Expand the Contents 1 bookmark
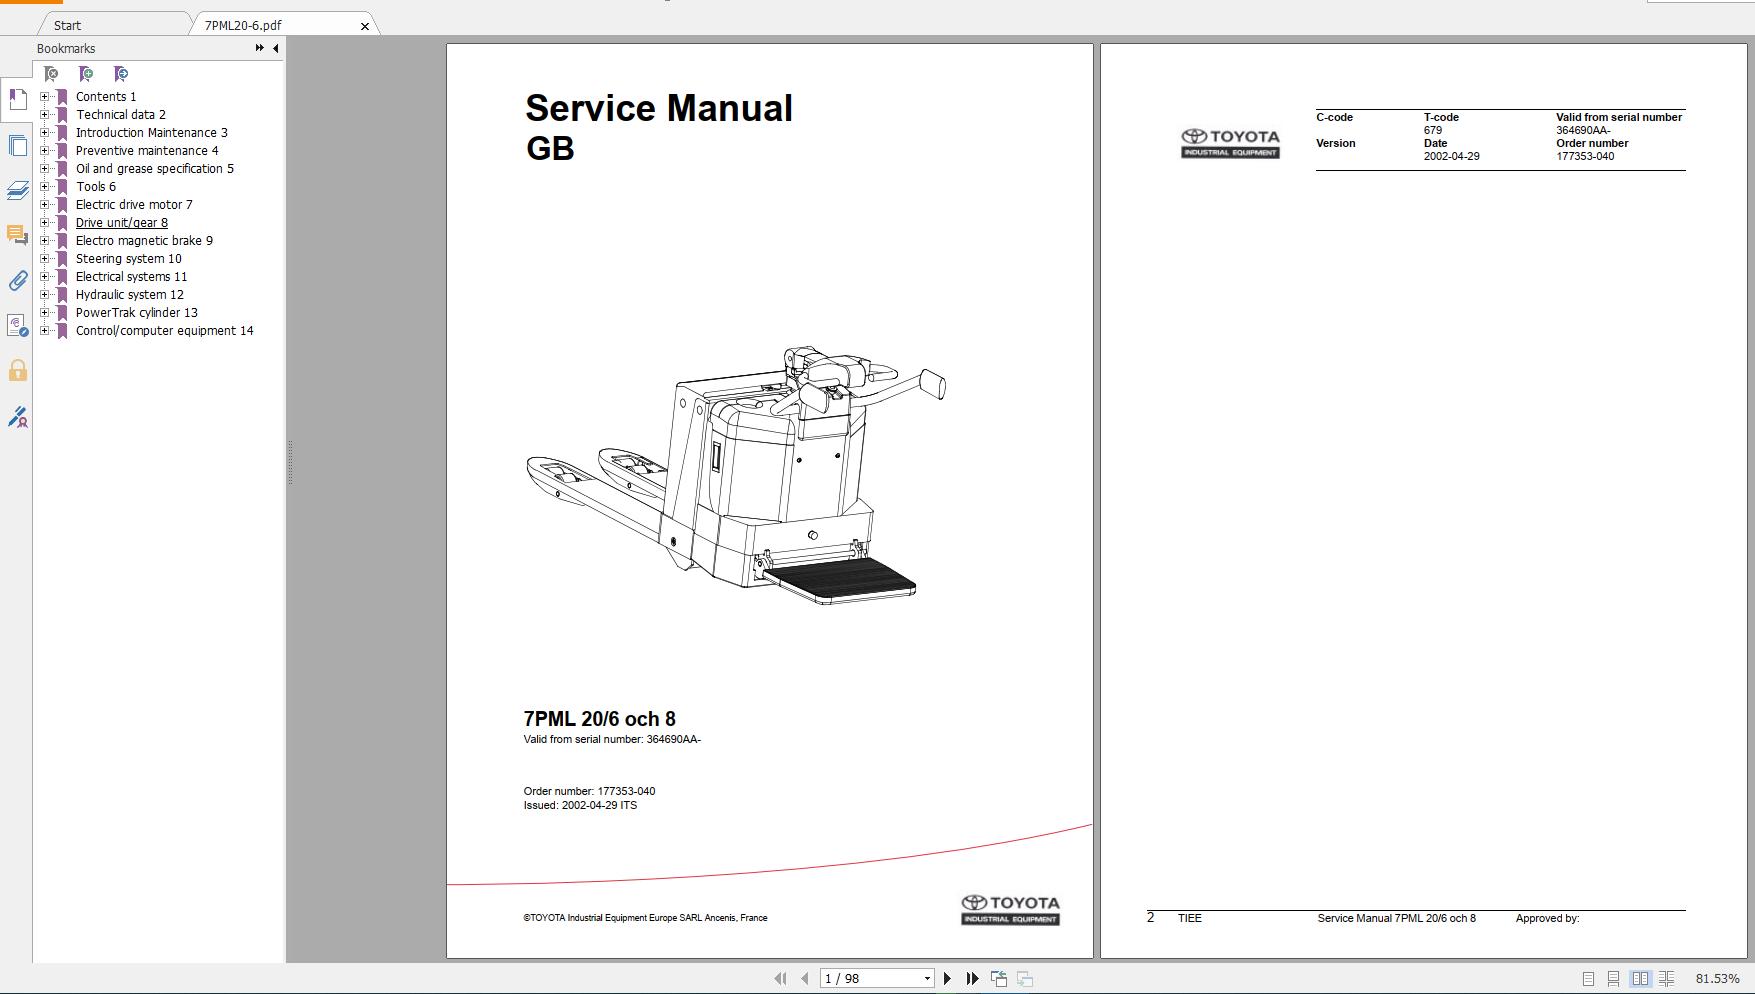 [x=44, y=97]
